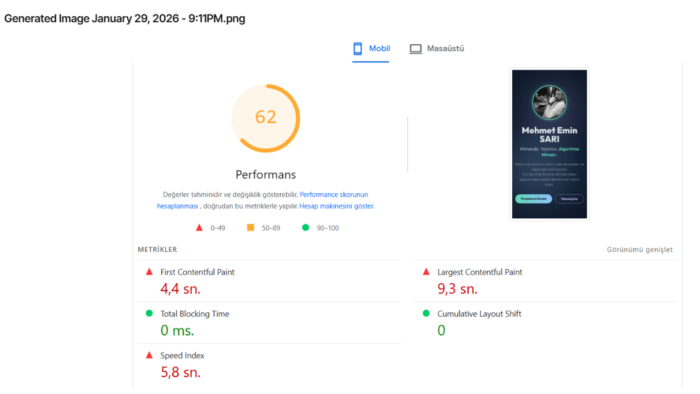The width and height of the screenshot is (700, 394).
Task: Click the '0 ms.' value
Action: coord(177,330)
